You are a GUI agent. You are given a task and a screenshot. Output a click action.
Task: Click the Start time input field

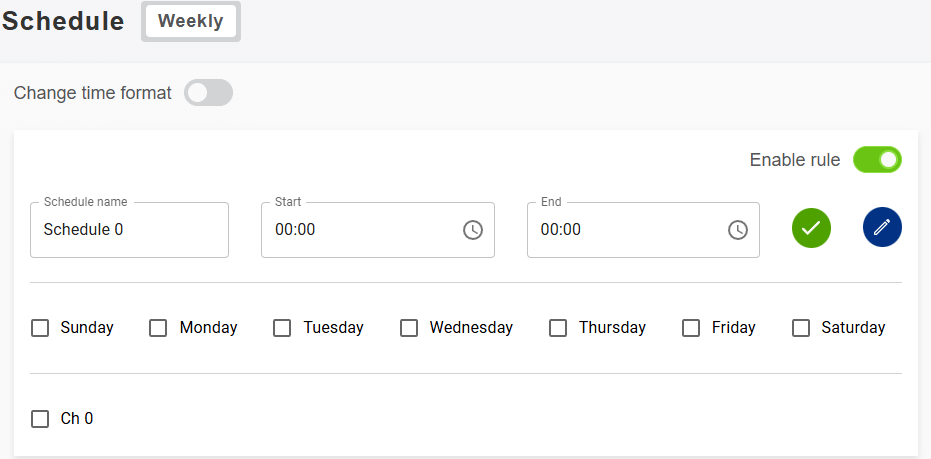pos(360,230)
